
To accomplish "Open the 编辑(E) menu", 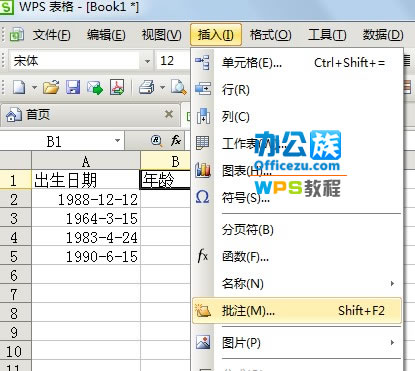I will (x=106, y=35).
